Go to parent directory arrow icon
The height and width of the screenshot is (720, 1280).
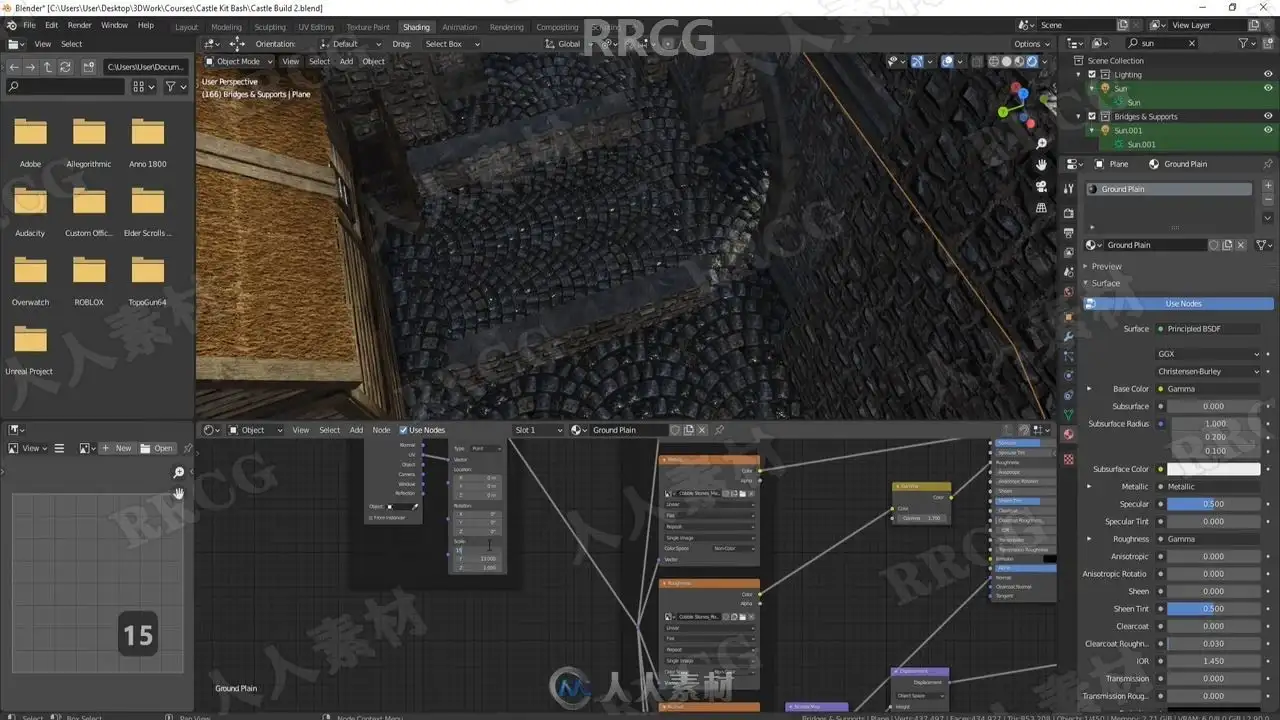[48, 67]
